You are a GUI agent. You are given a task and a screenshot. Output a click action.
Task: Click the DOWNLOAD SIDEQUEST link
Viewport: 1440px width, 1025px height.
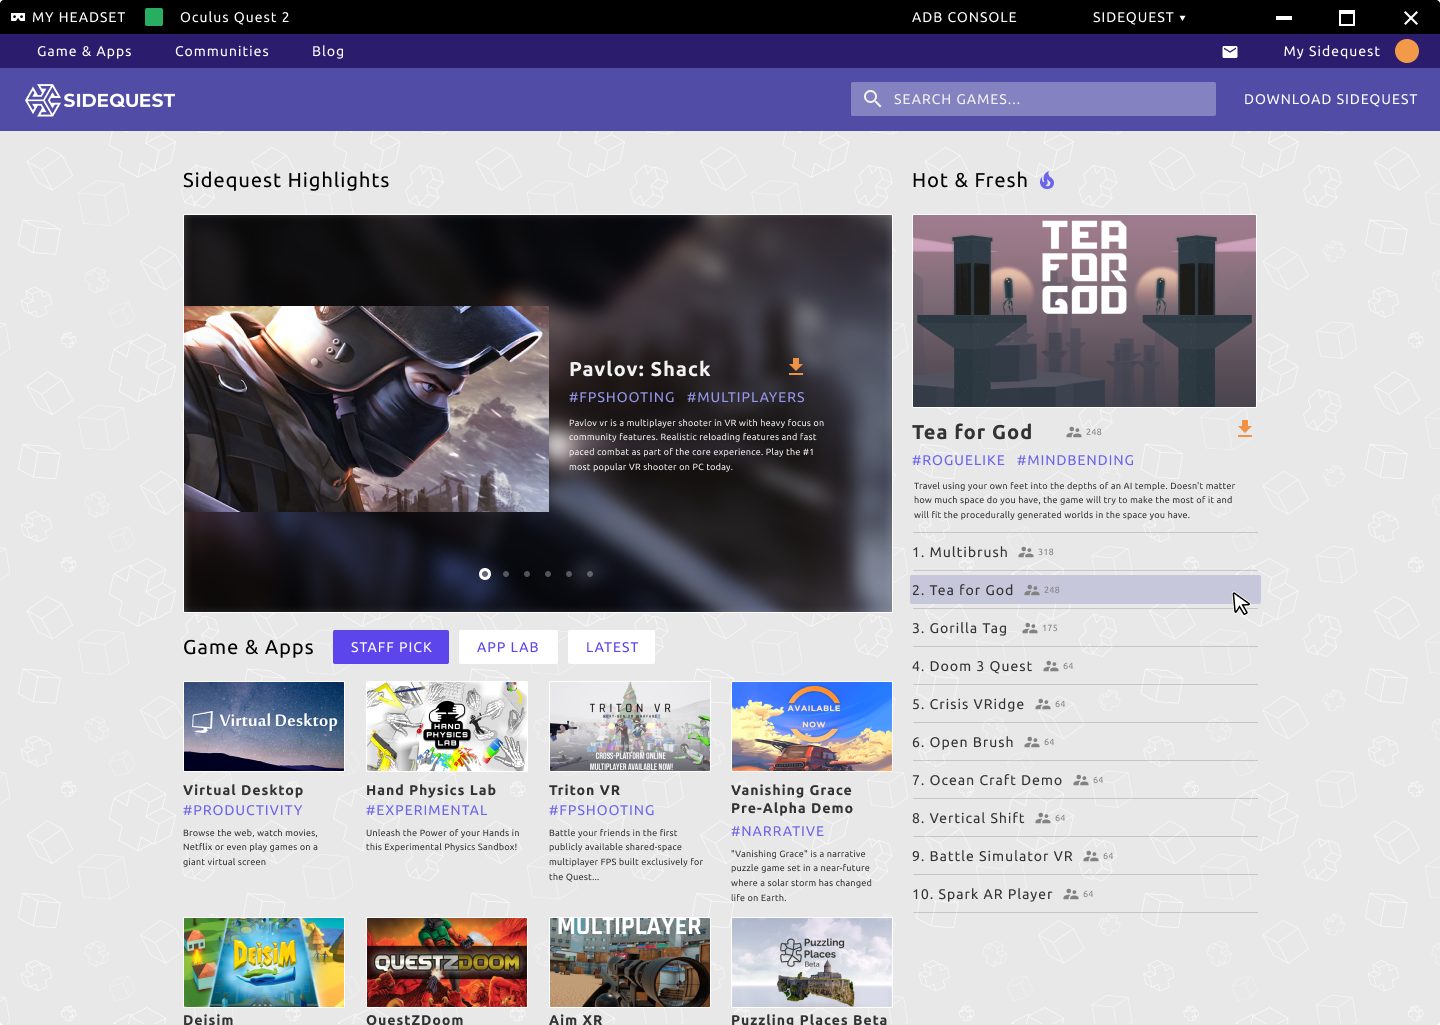[x=1330, y=99]
